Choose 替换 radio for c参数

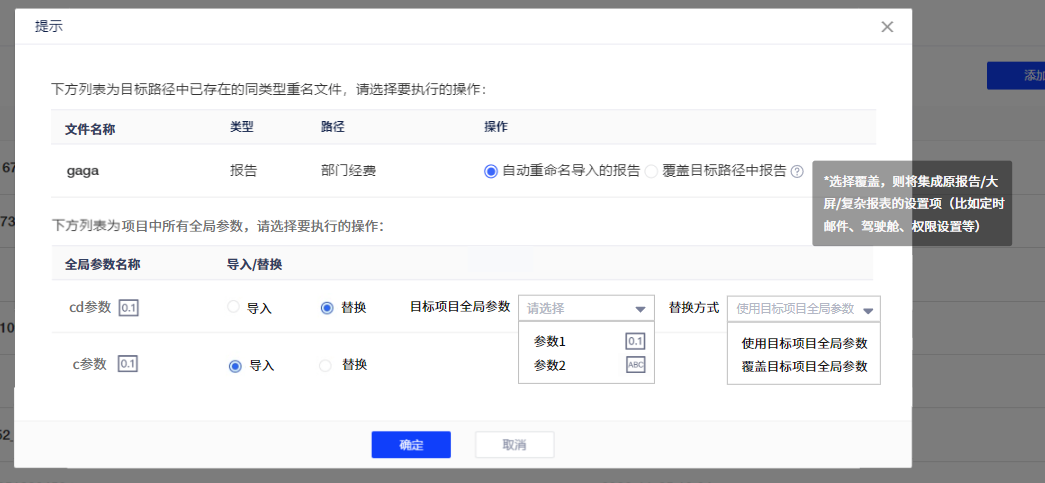point(325,366)
